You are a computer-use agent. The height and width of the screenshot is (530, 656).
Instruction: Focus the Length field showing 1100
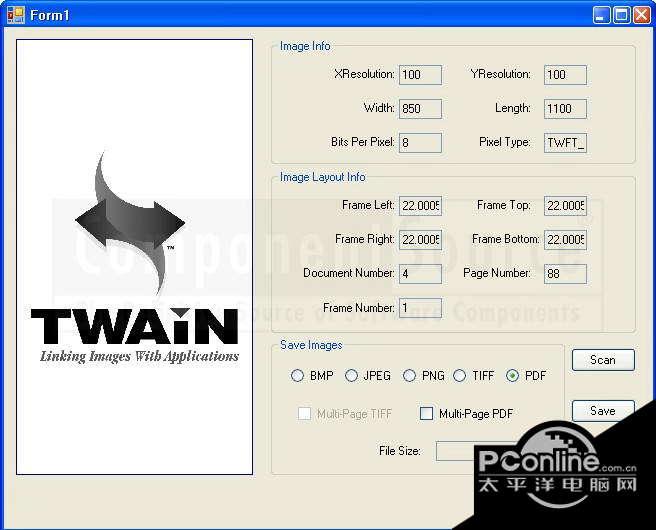(565, 109)
